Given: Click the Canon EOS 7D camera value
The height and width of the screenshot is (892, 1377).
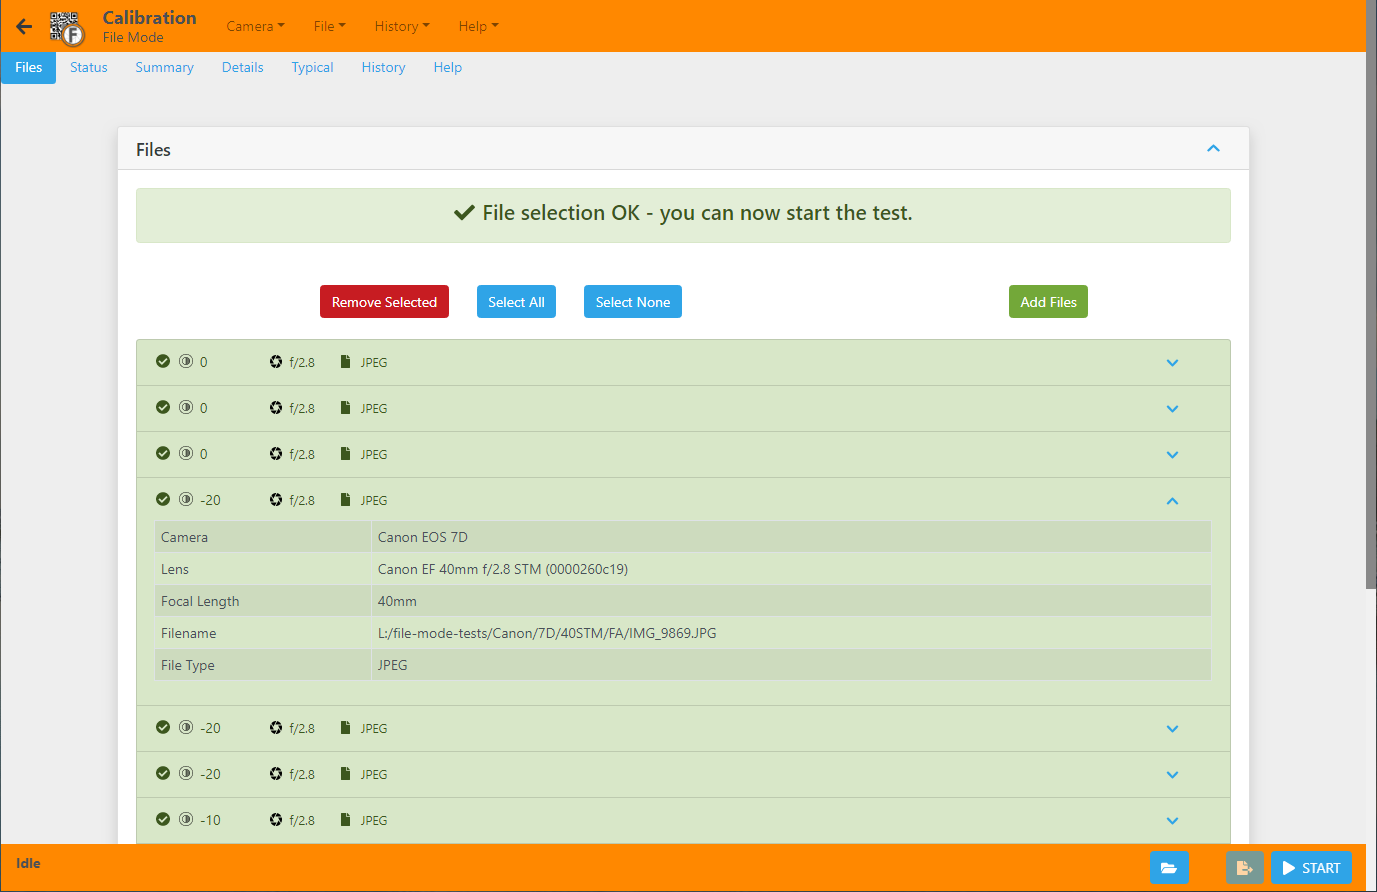Looking at the screenshot, I should pos(423,537).
